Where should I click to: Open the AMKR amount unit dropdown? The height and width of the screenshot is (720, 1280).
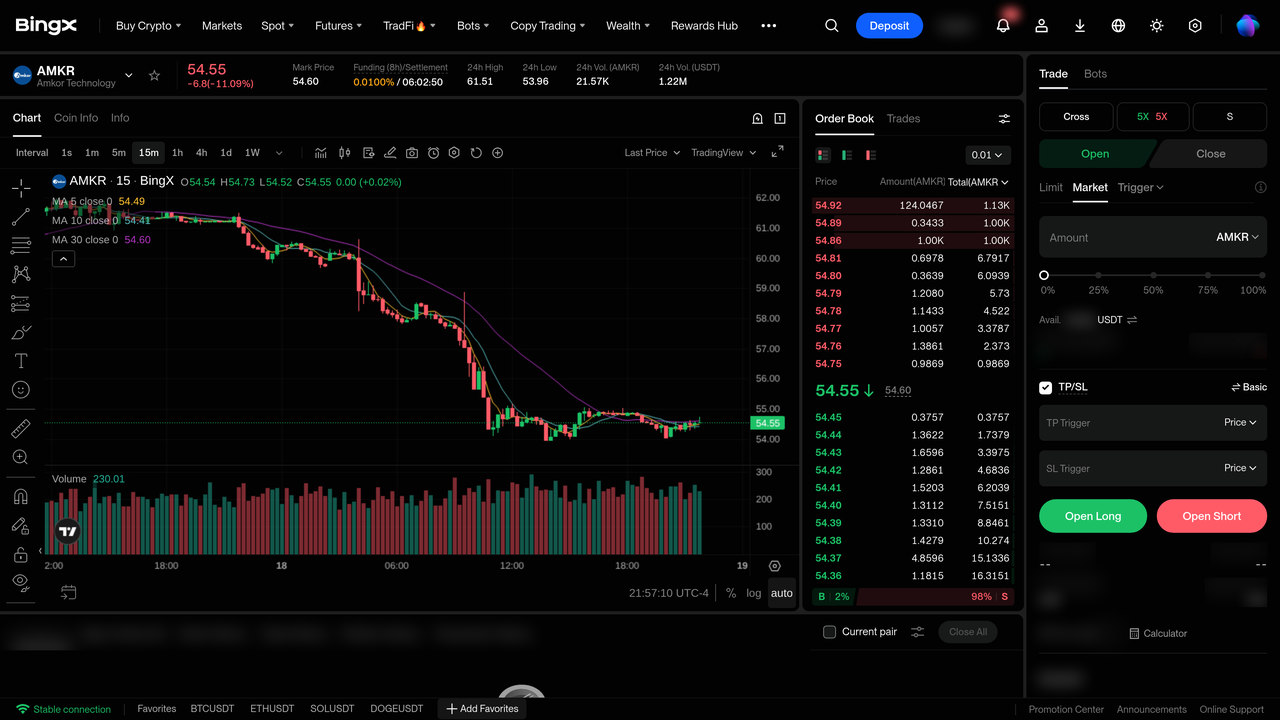coord(1237,237)
